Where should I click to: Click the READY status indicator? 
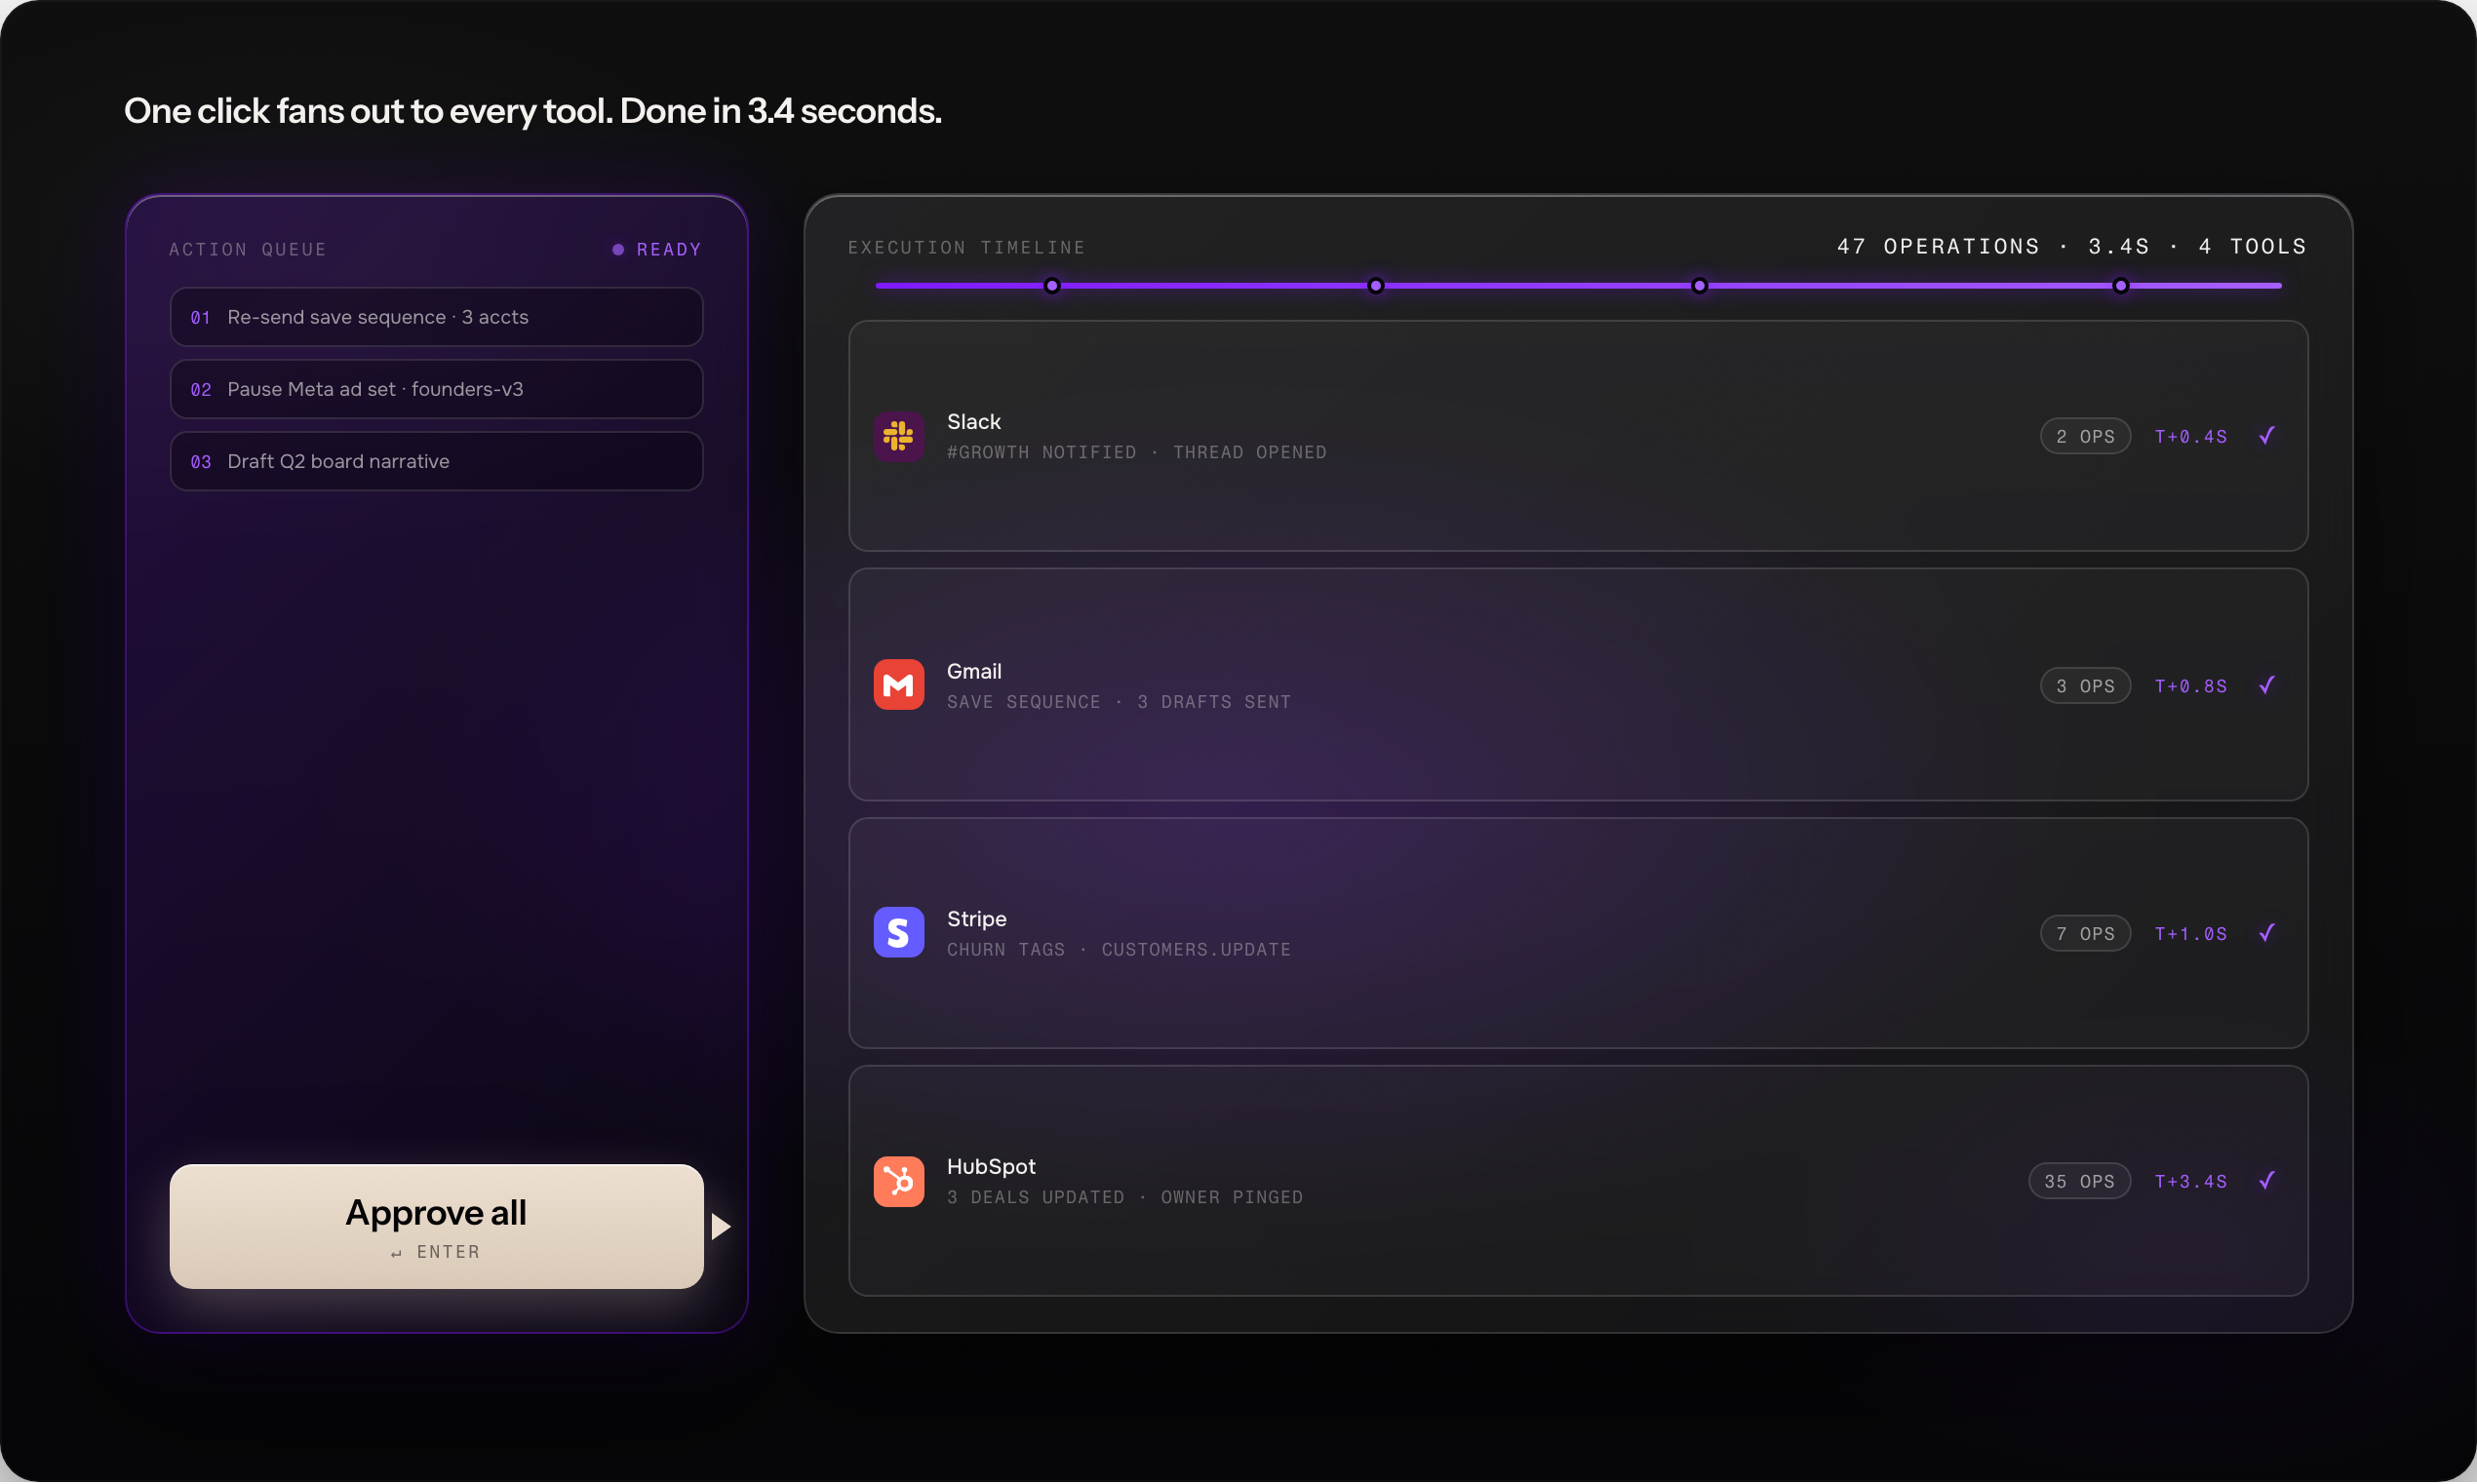click(x=657, y=250)
